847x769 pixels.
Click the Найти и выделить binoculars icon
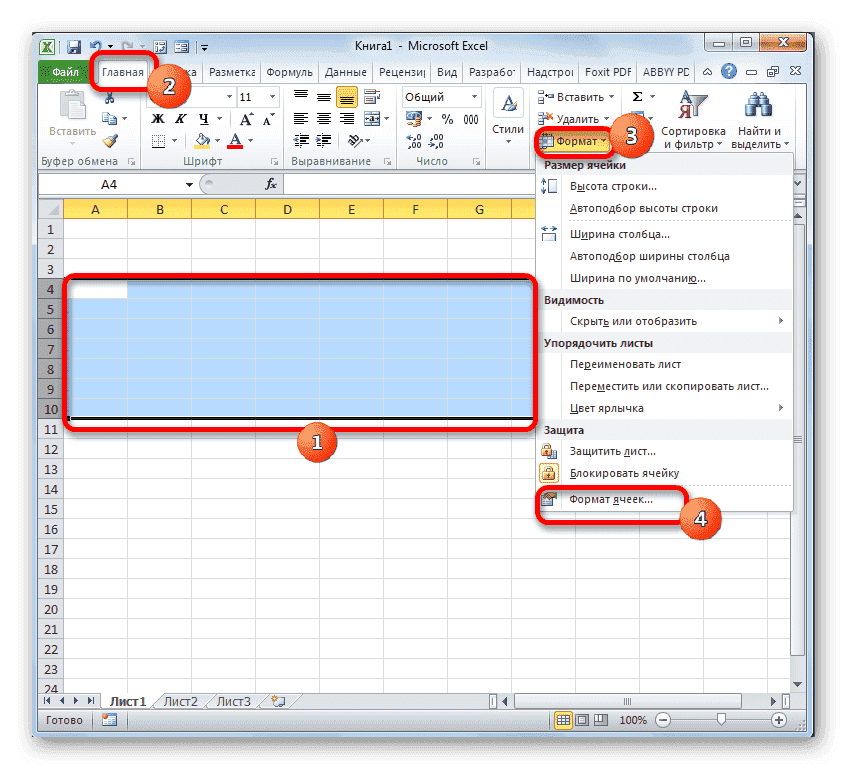(756, 105)
